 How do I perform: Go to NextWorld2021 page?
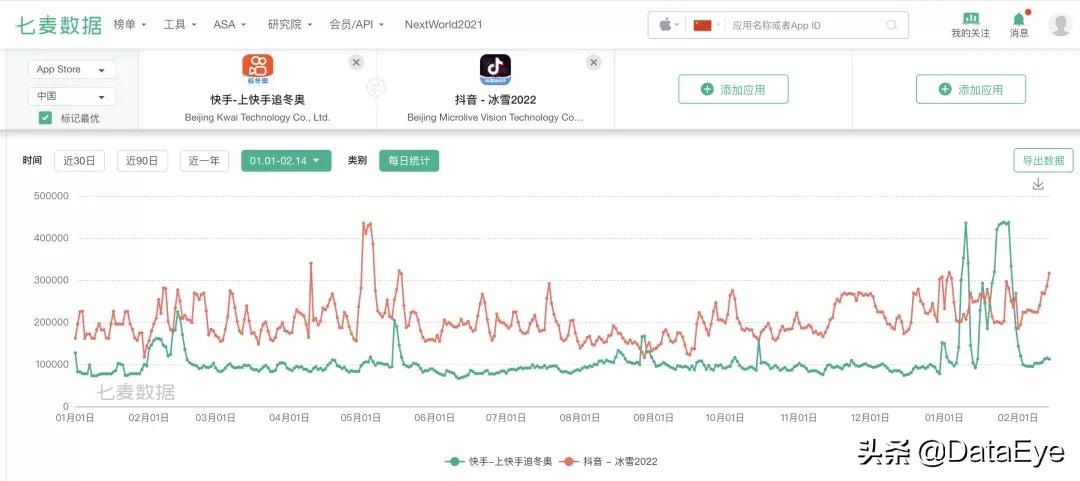click(444, 24)
